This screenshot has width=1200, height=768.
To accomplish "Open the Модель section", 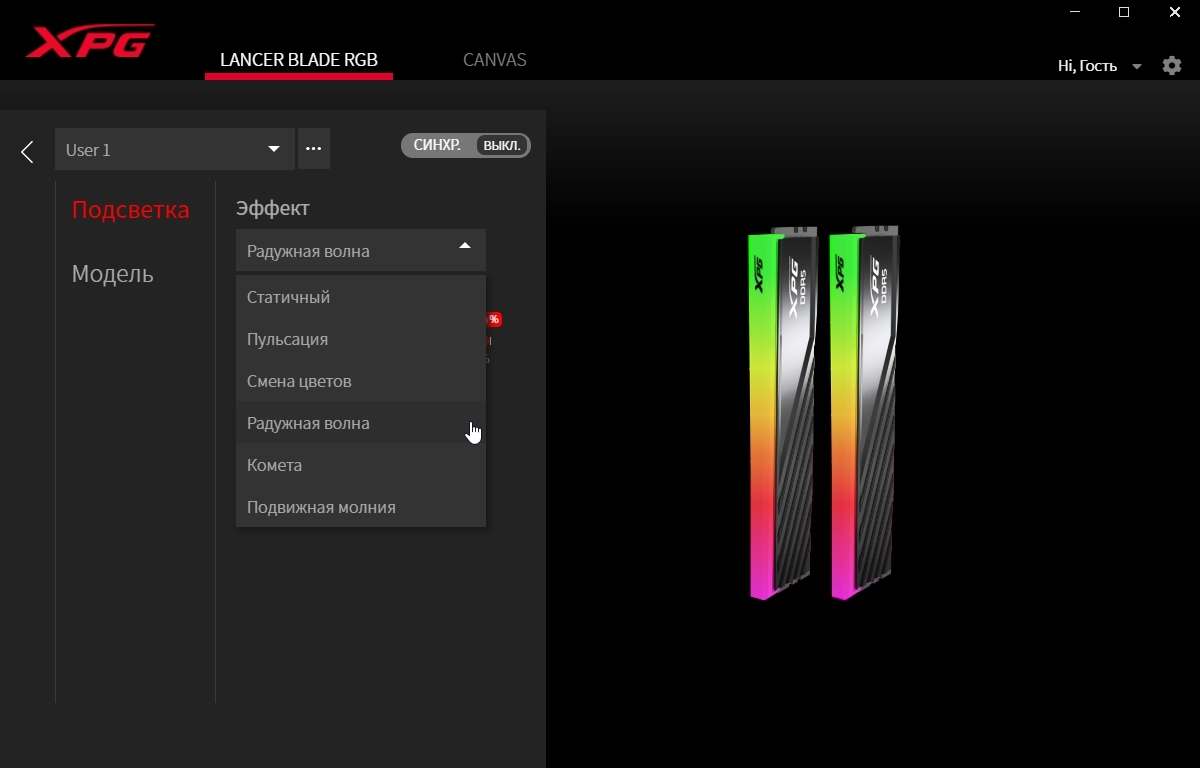I will [113, 274].
